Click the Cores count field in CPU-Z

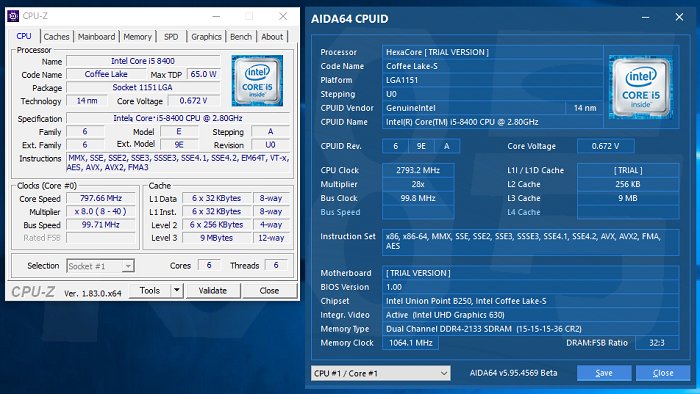point(208,265)
